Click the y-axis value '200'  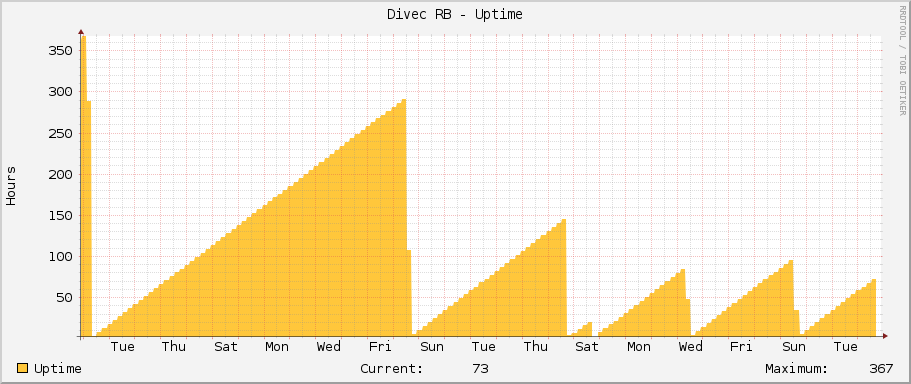point(60,174)
